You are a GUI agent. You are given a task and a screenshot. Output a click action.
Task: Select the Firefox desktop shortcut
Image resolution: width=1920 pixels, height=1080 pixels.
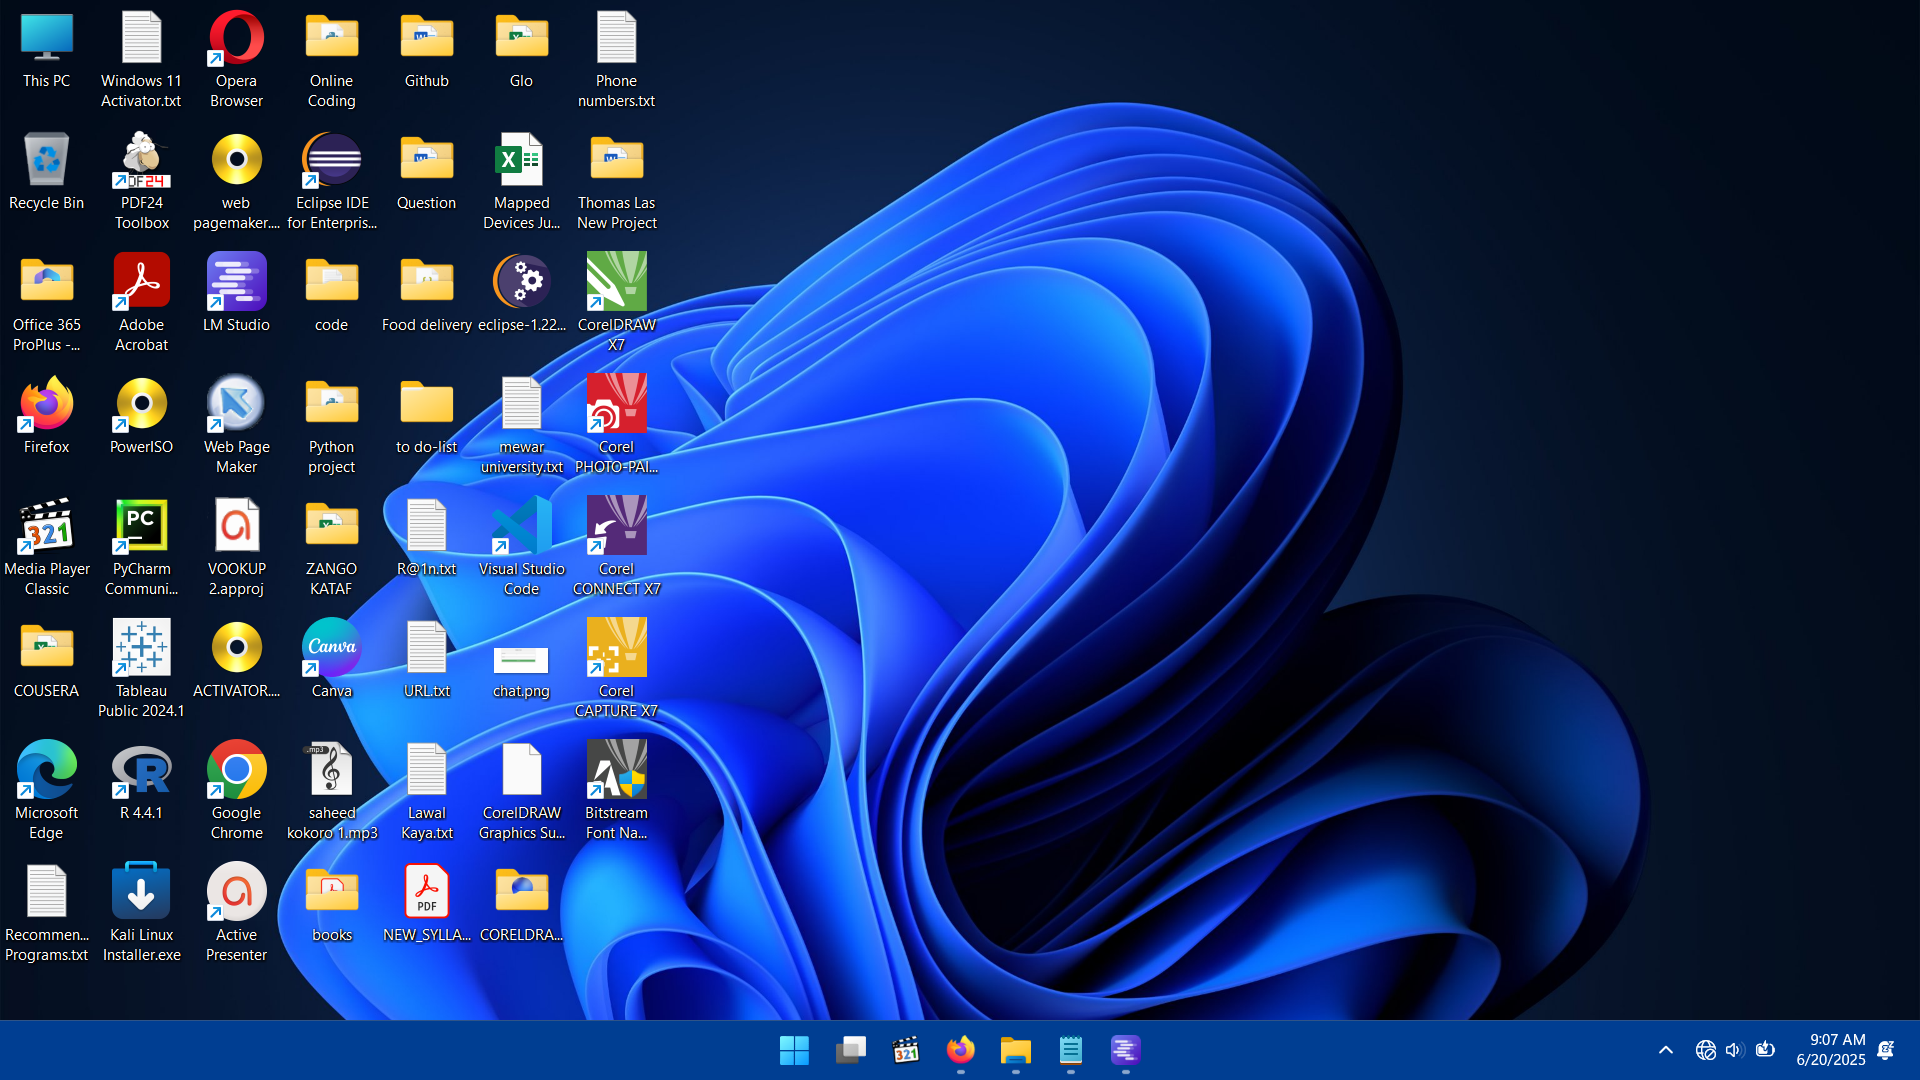pos(47,416)
